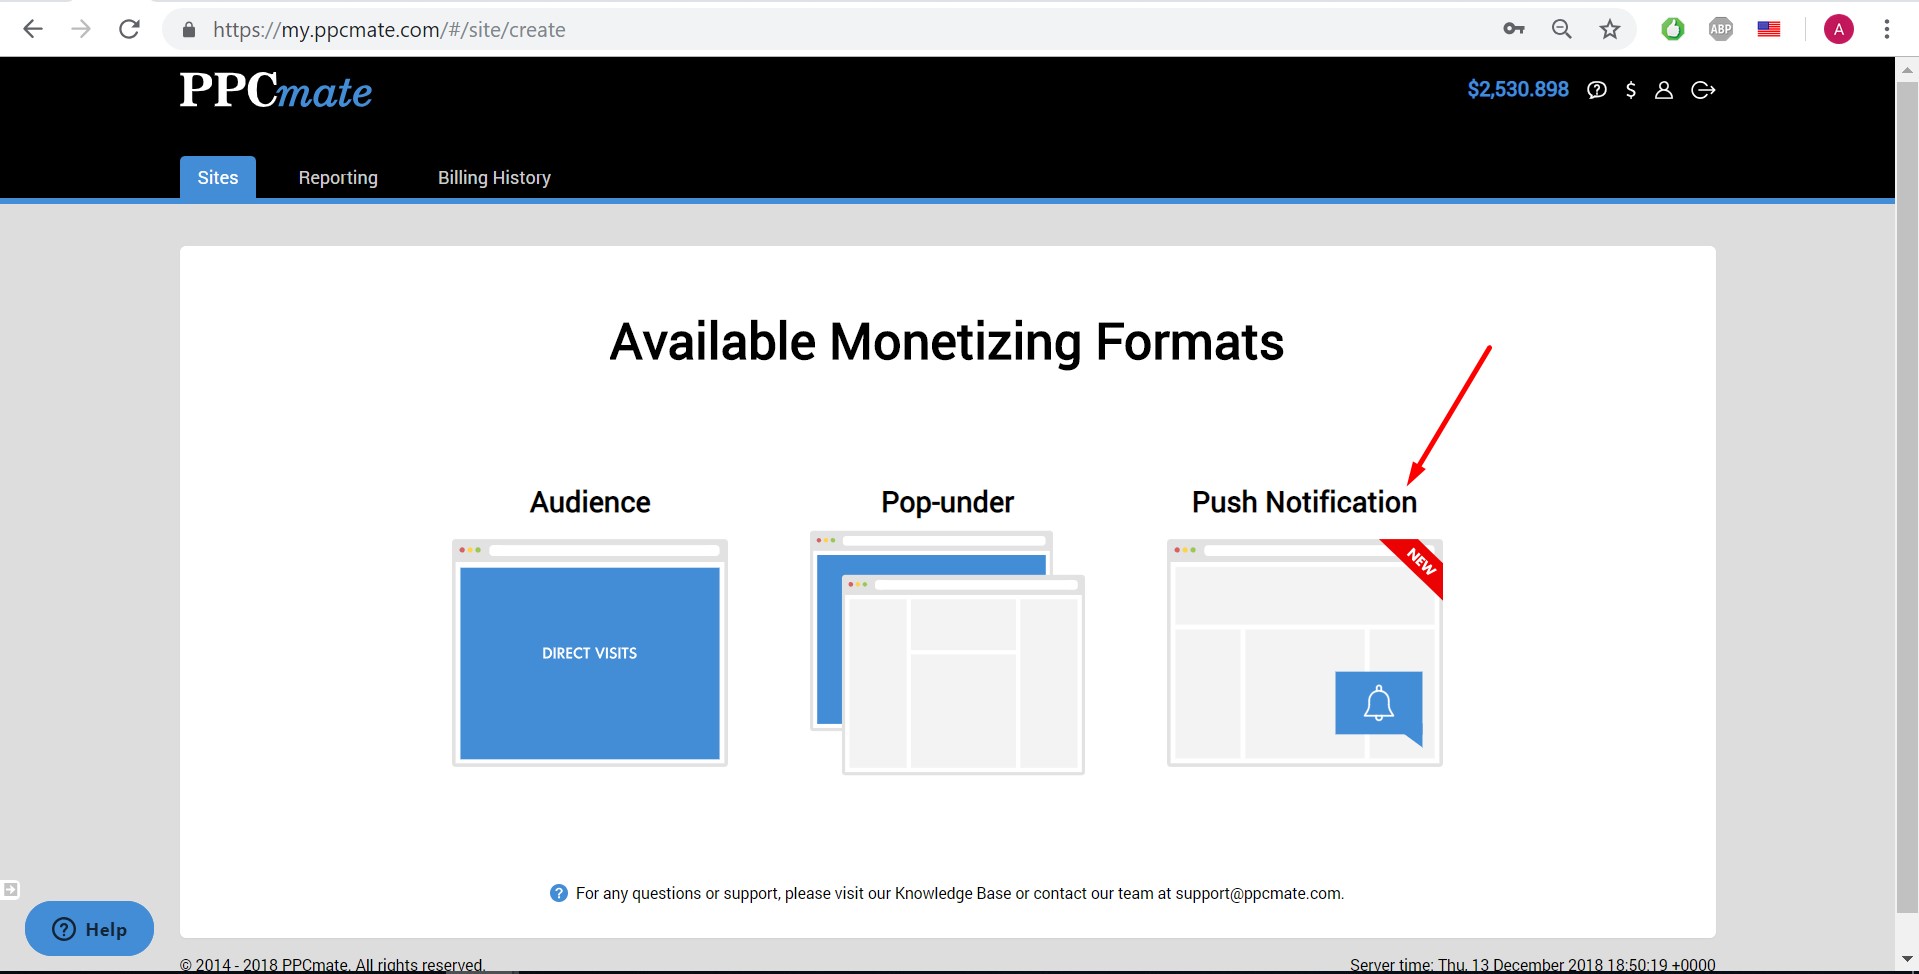This screenshot has width=1919, height=974.
Task: Click the logout icon in header
Action: pyautogui.click(x=1703, y=90)
